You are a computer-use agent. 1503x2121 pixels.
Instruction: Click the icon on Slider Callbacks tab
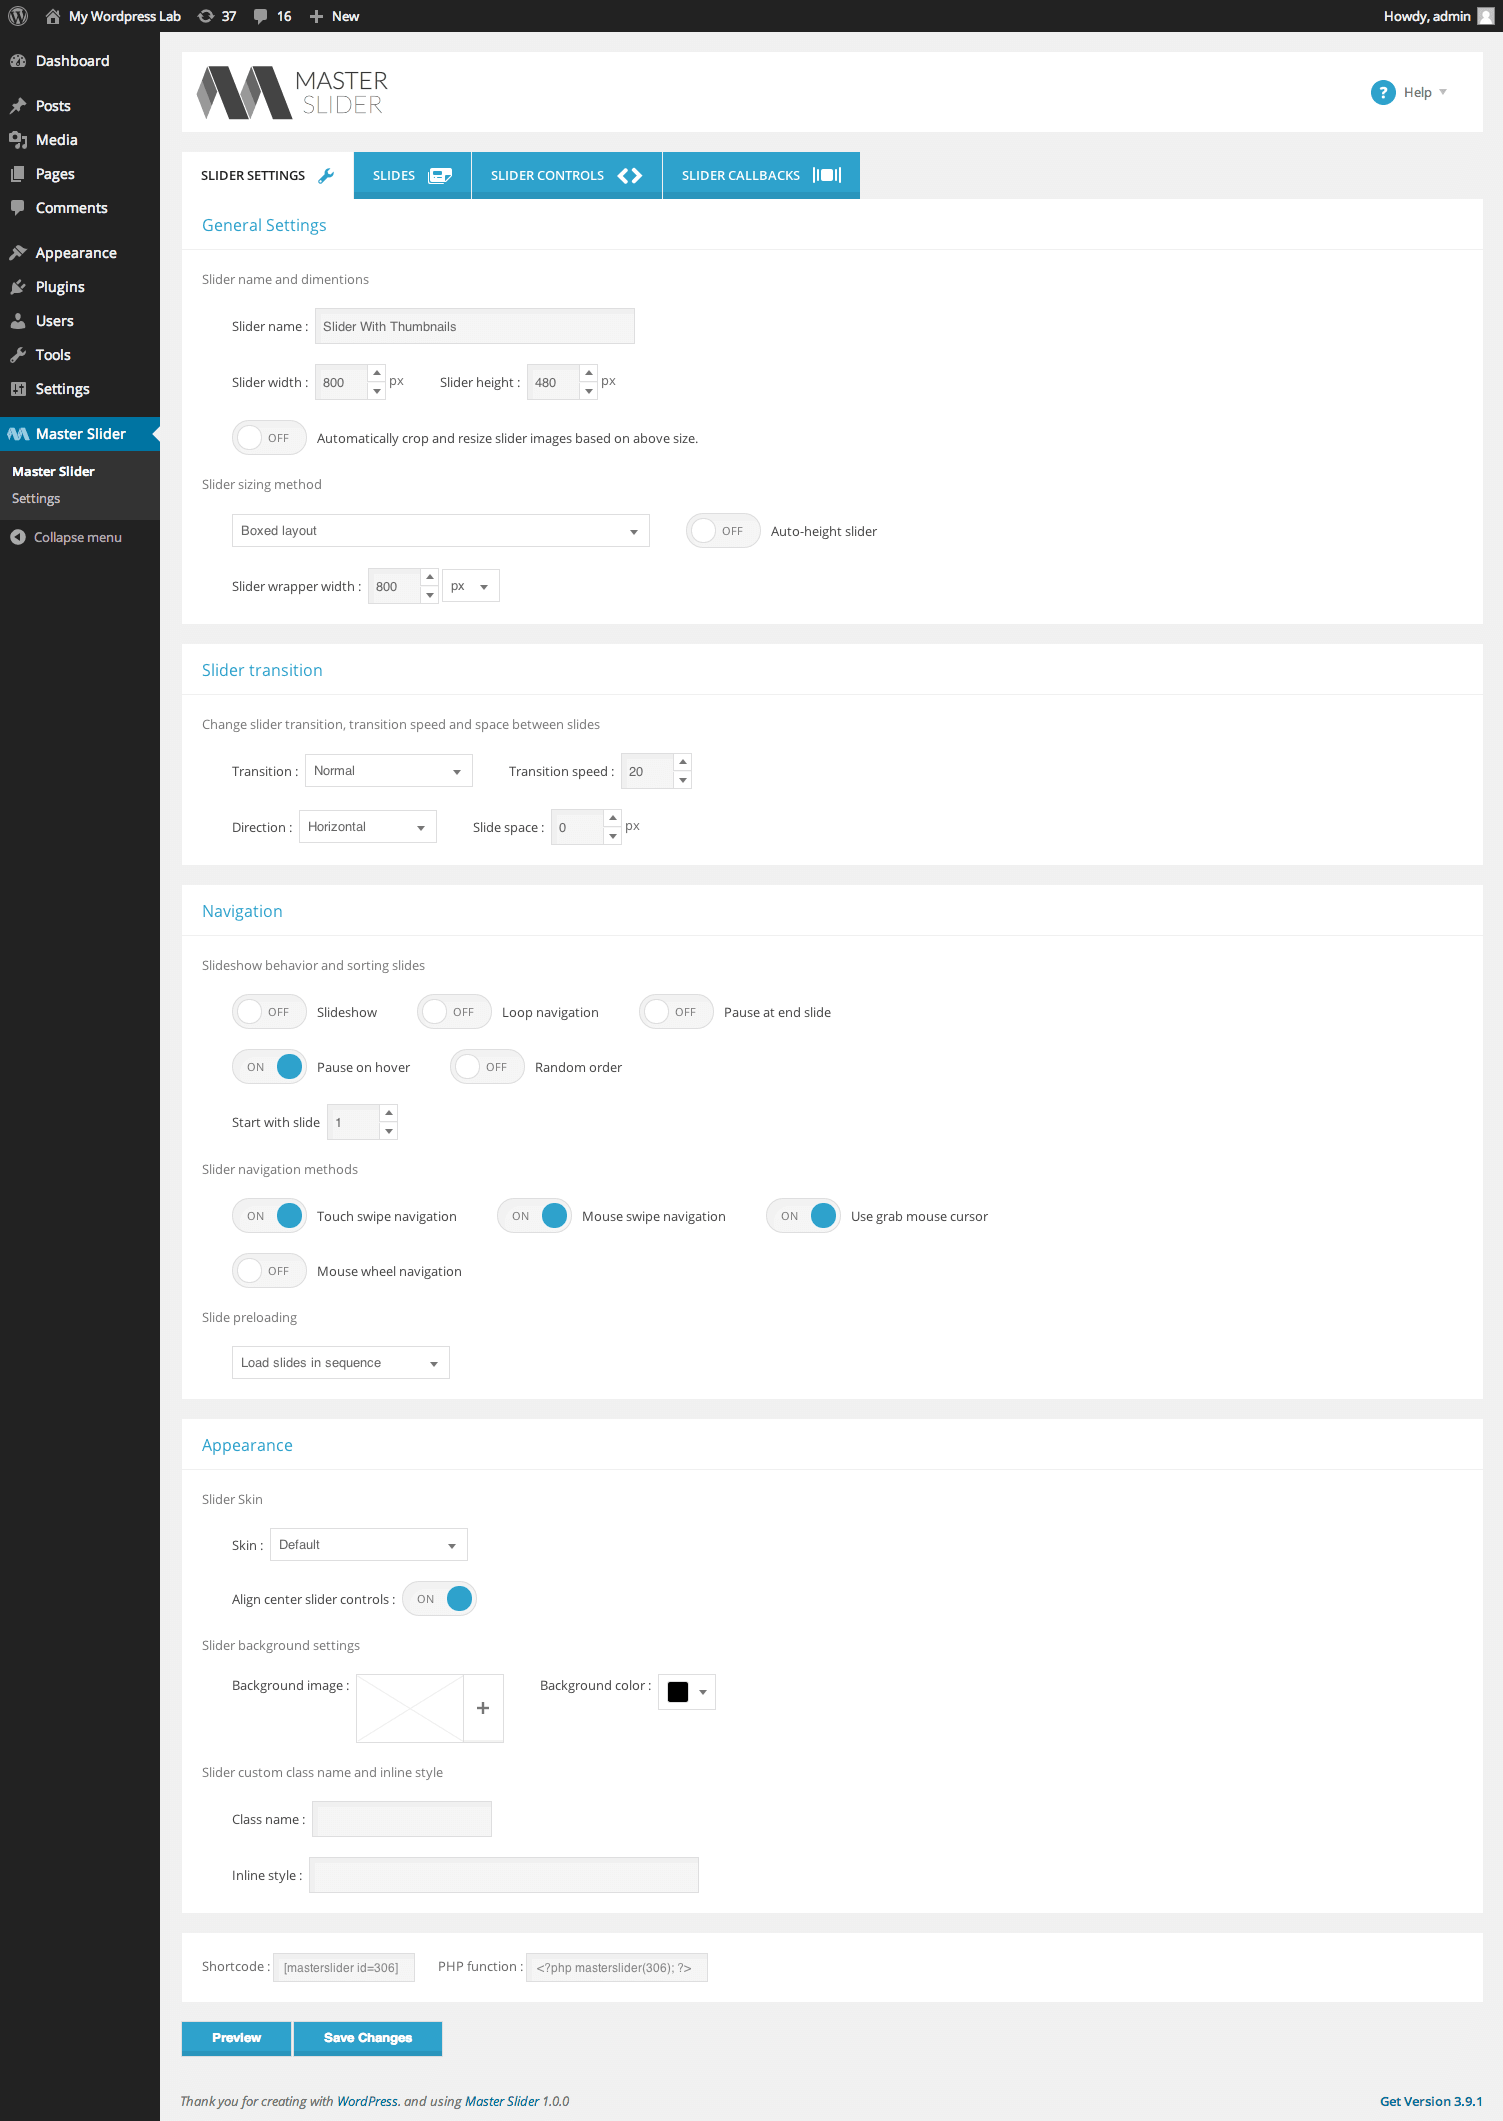point(827,175)
